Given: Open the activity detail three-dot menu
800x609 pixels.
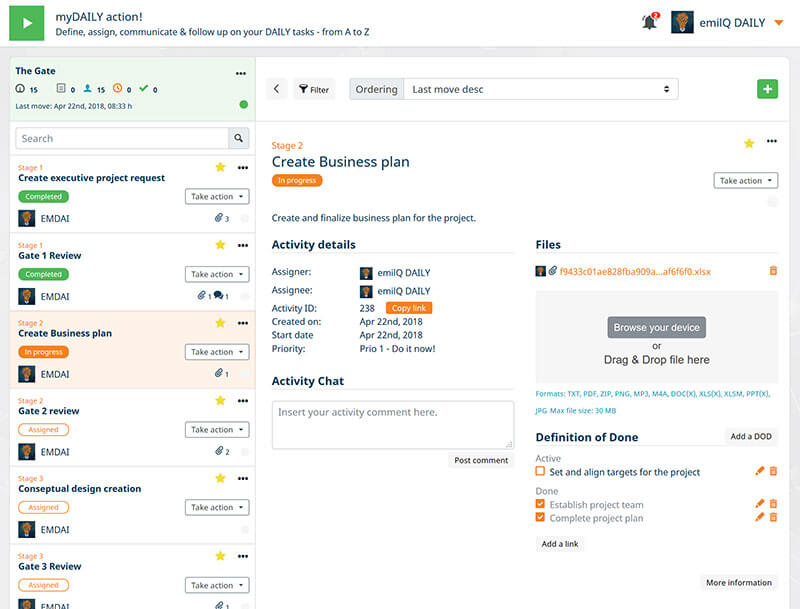Looking at the screenshot, I should click(772, 141).
